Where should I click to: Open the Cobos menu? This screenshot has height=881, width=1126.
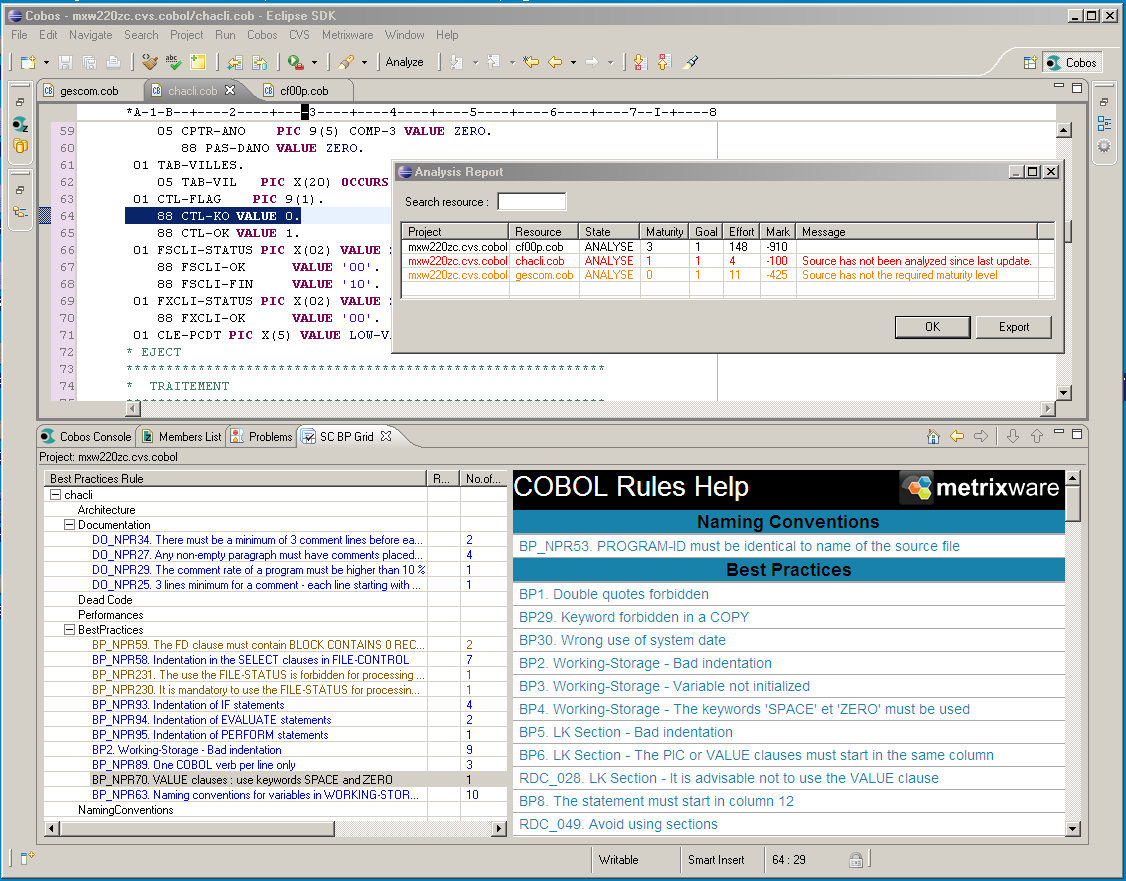click(262, 34)
